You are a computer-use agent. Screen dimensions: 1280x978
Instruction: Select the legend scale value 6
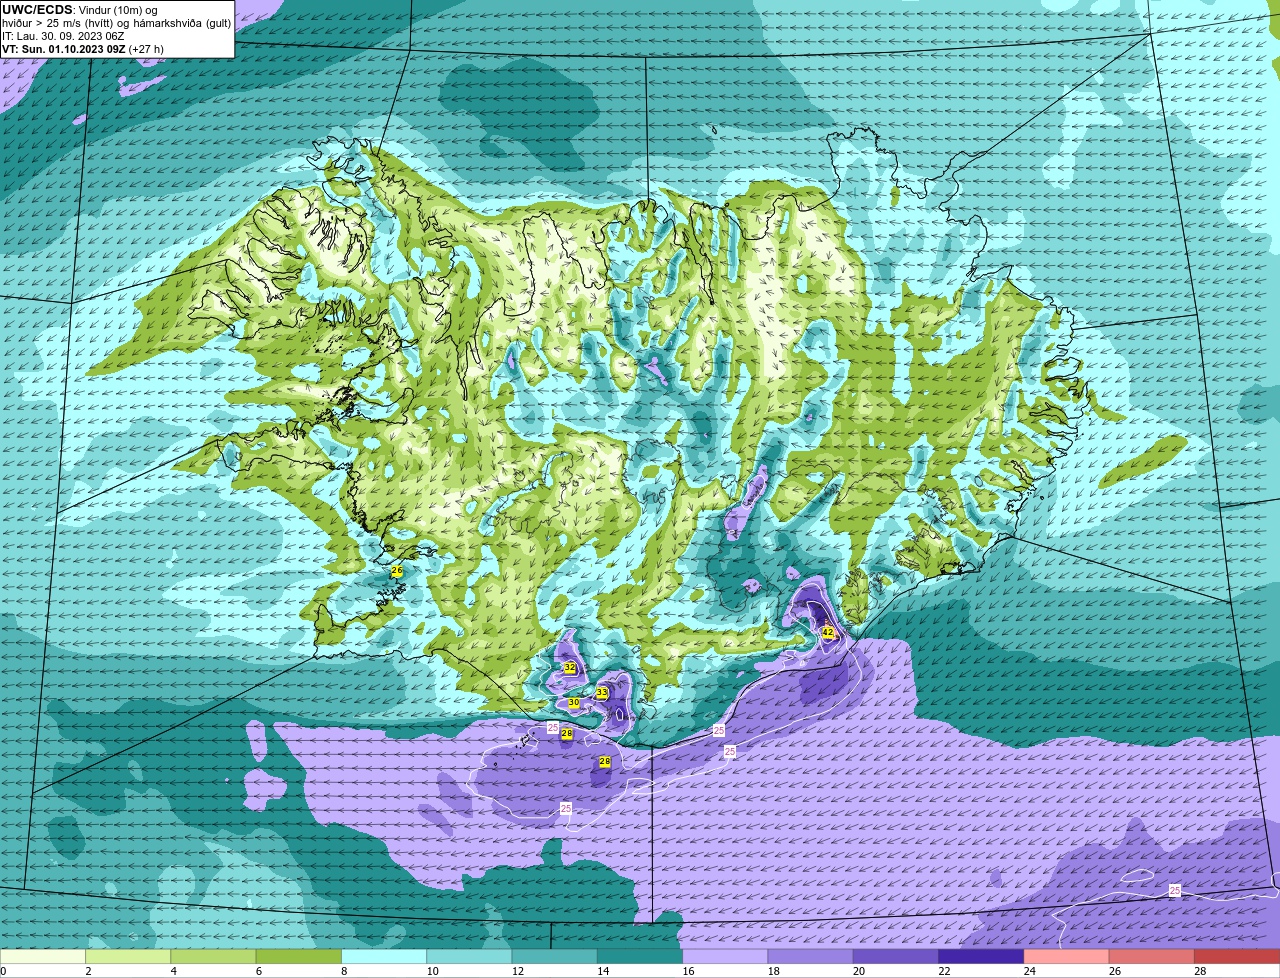pyautogui.click(x=259, y=971)
